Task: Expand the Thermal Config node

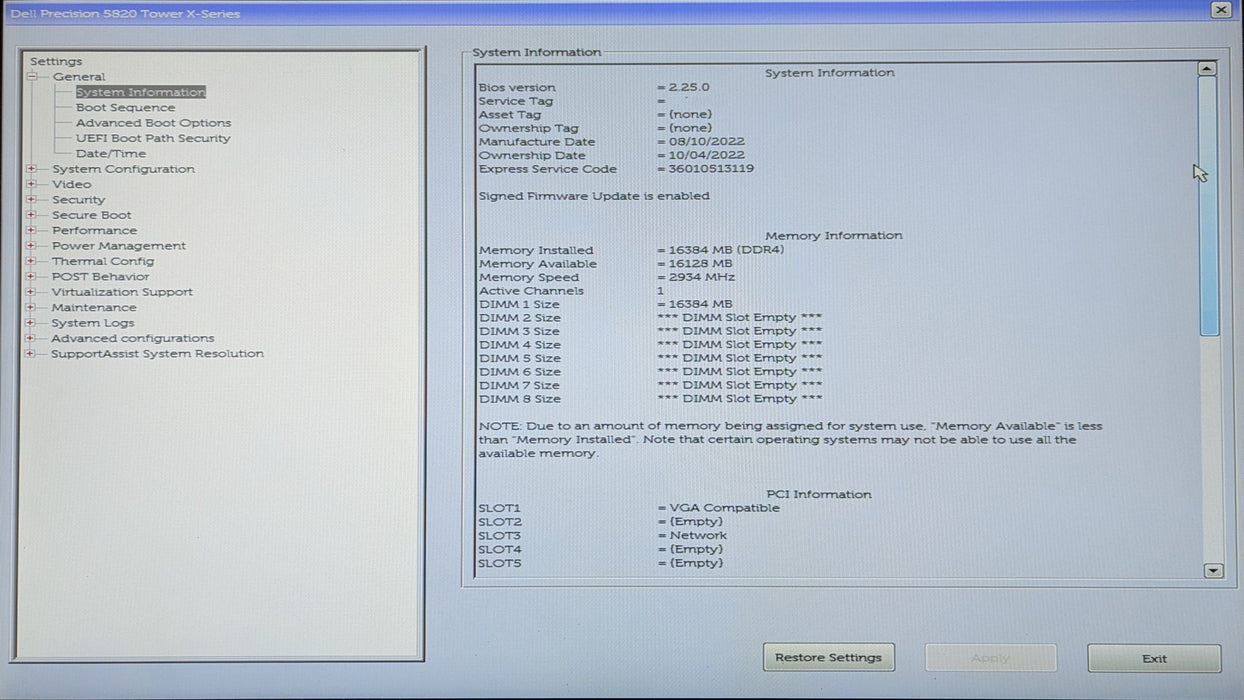Action: click(x=31, y=261)
